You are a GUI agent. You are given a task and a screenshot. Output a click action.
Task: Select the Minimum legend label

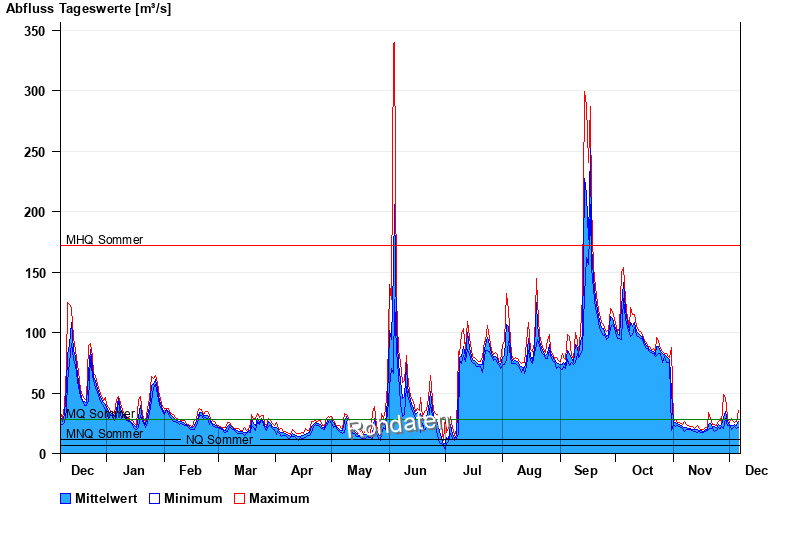193,499
